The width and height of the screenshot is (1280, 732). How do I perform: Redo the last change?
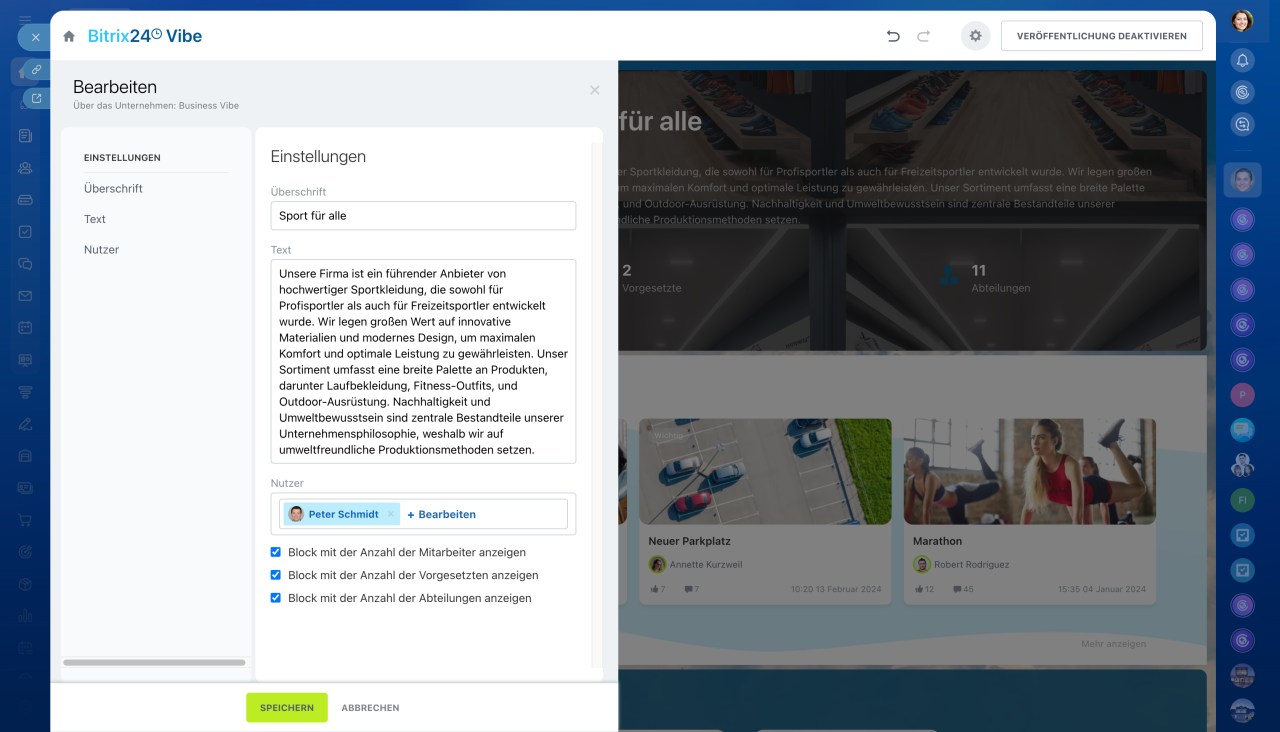pyautogui.click(x=923, y=36)
